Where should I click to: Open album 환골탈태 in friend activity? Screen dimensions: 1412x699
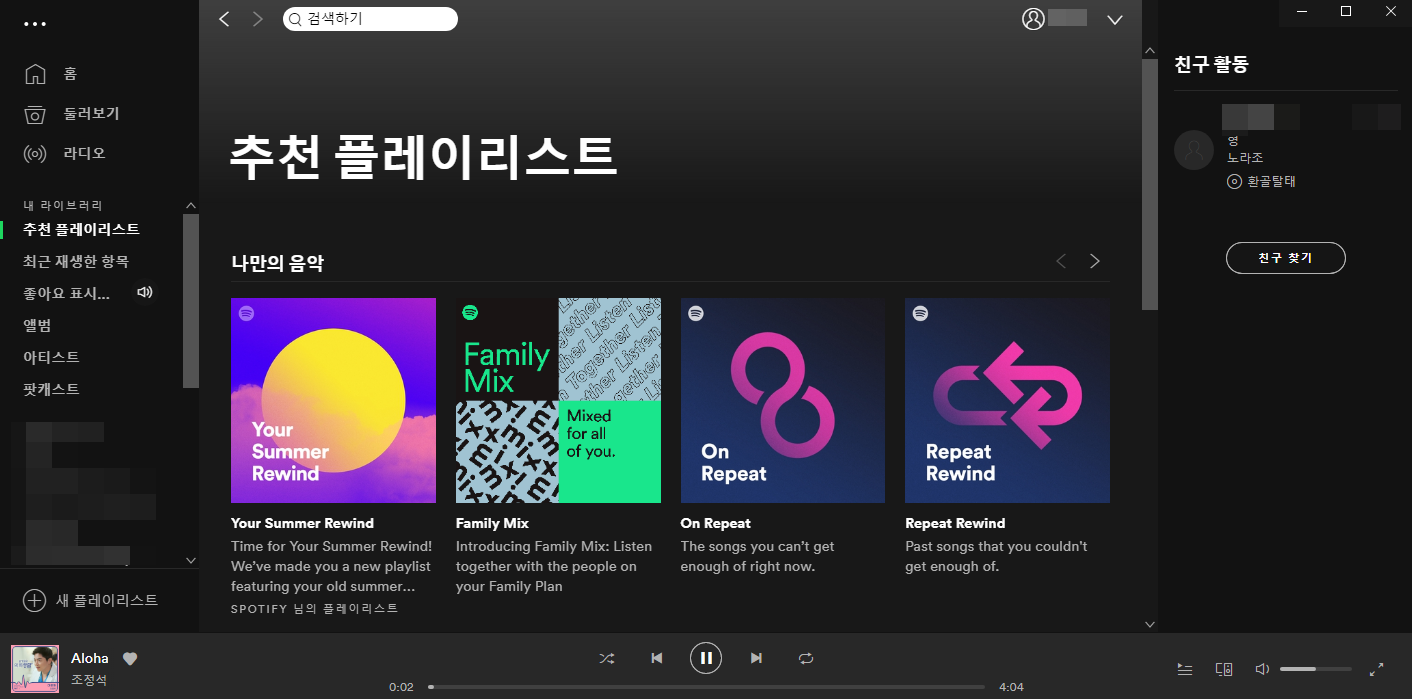click(1271, 182)
